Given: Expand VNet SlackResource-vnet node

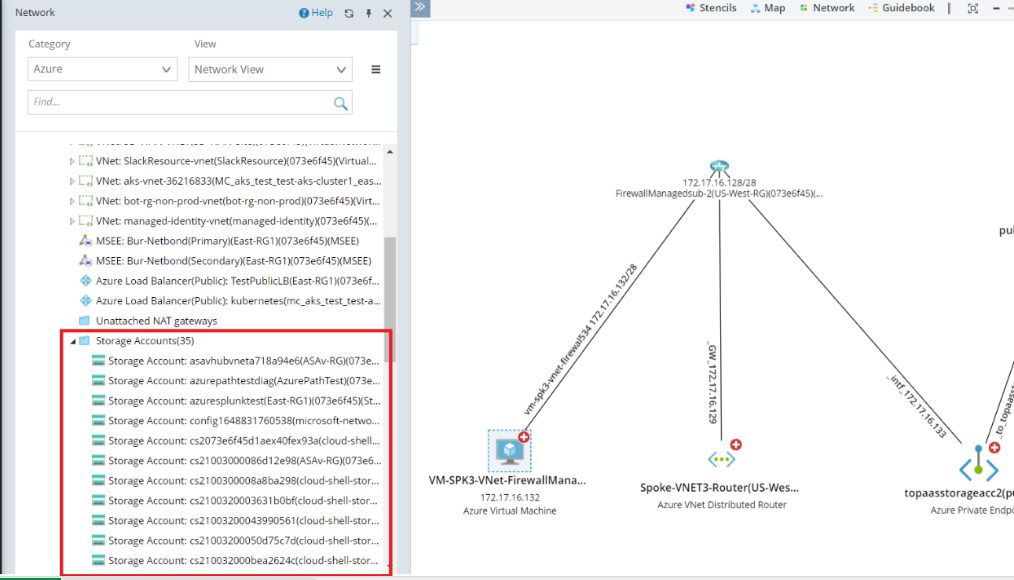Looking at the screenshot, I should tap(72, 161).
